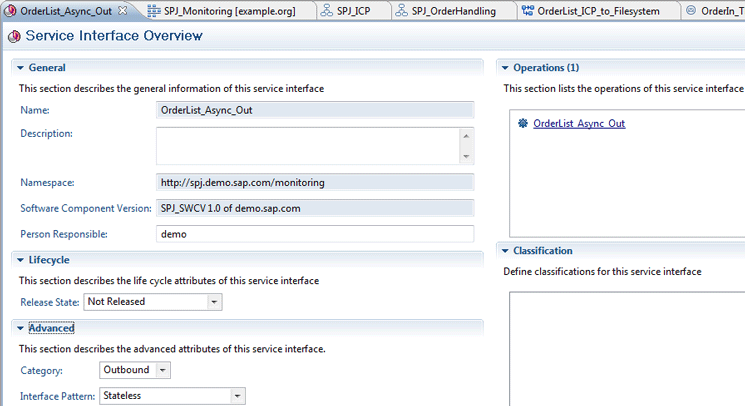Click the Person Responsible input field
This screenshot has width=745, height=406.
tap(315, 234)
